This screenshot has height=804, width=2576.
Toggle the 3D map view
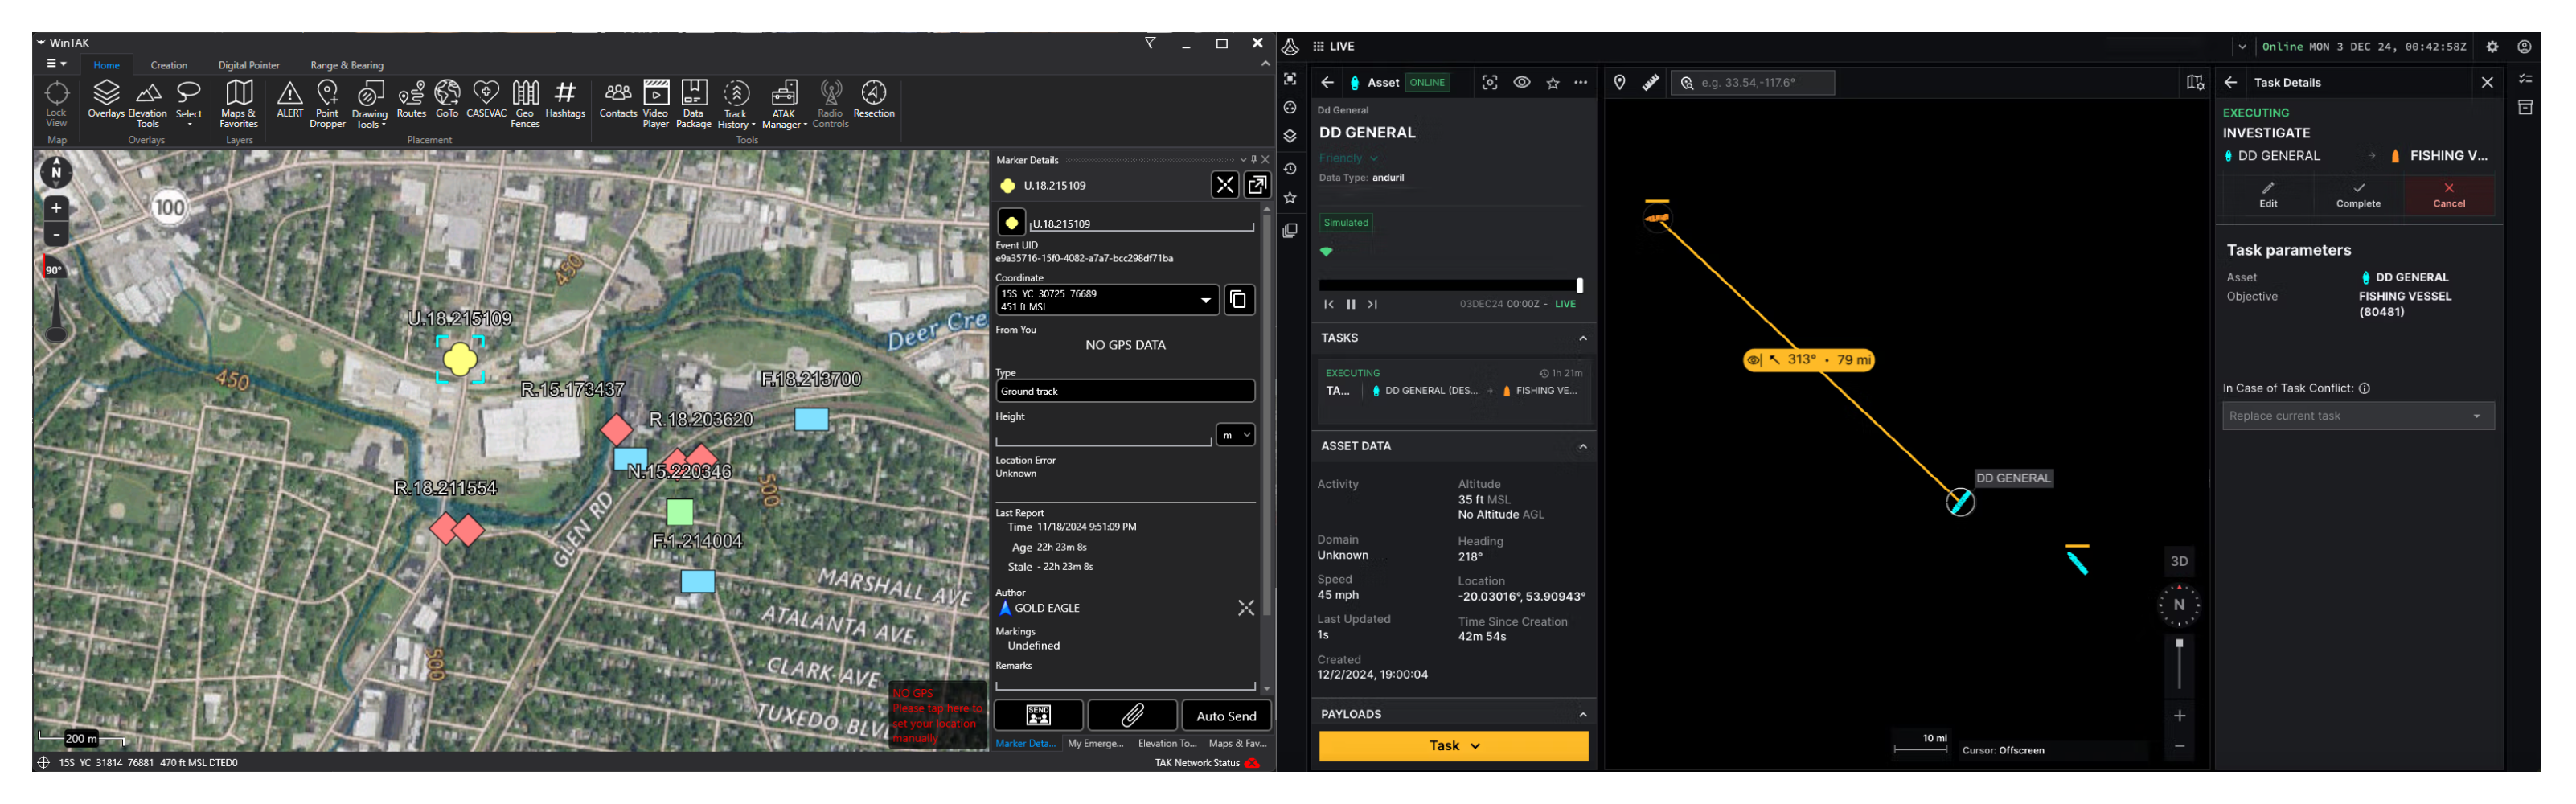(2179, 561)
